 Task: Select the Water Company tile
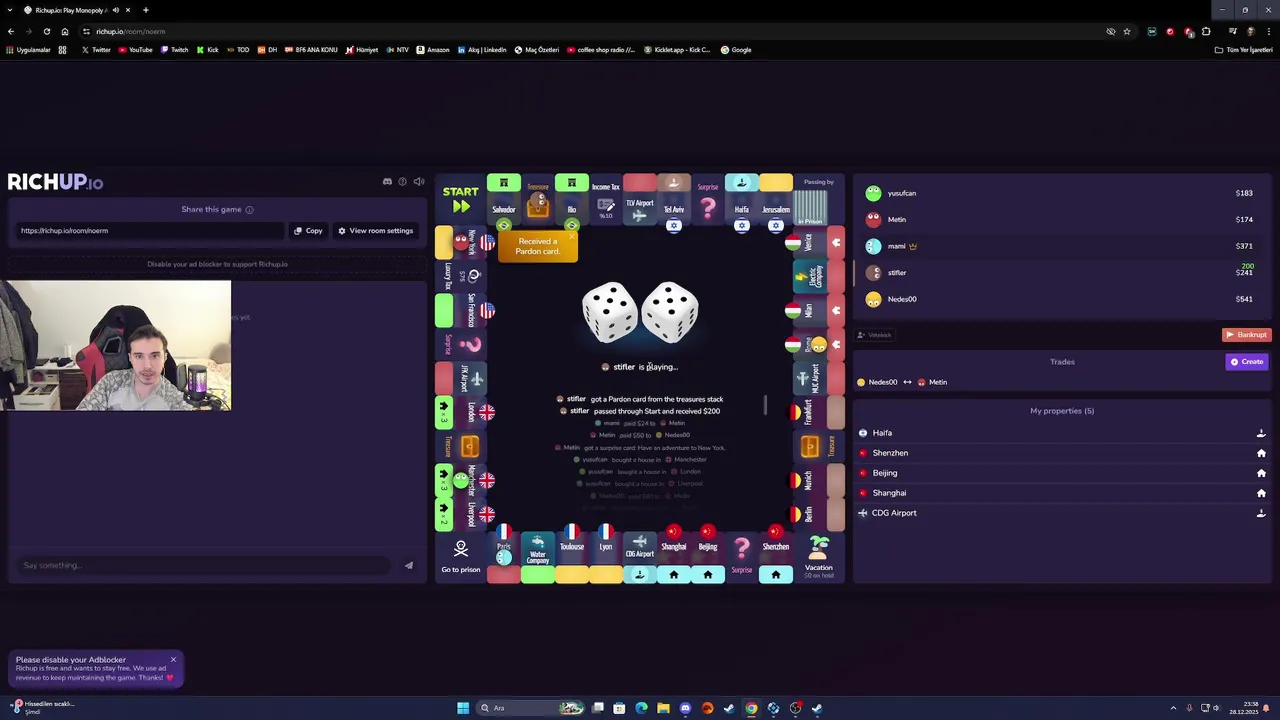(538, 556)
